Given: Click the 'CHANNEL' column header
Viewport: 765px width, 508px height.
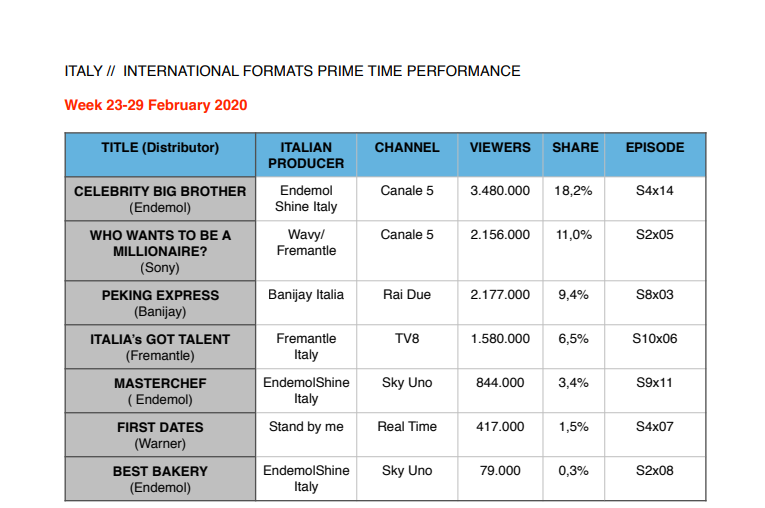Looking at the screenshot, I should point(407,155).
